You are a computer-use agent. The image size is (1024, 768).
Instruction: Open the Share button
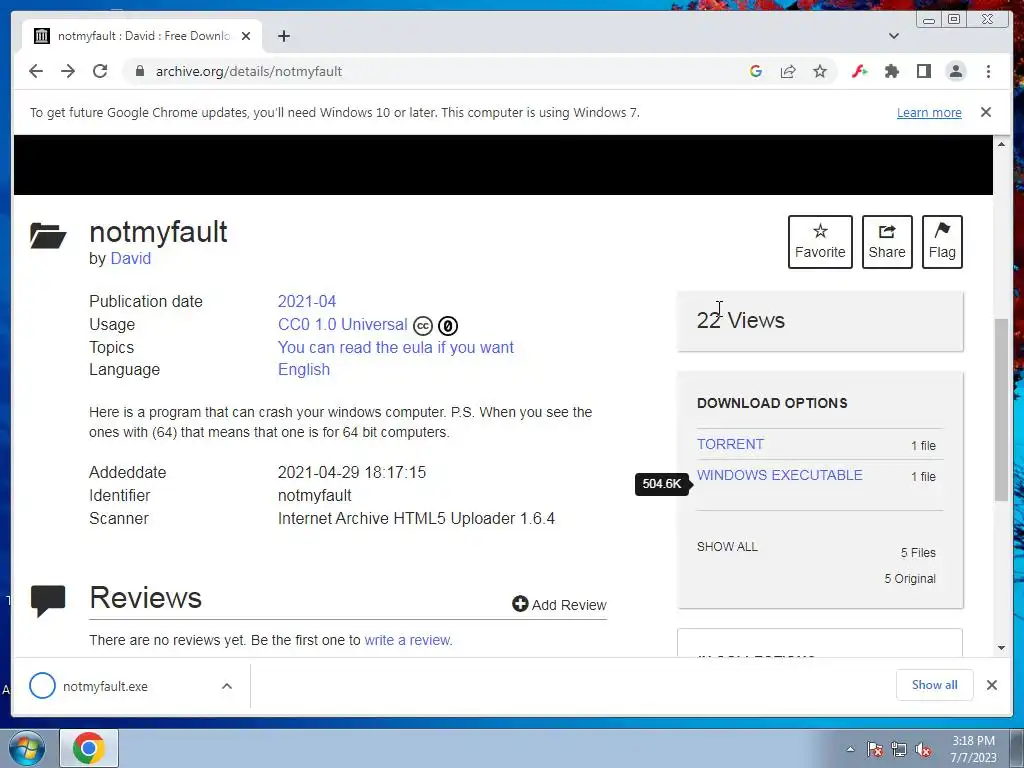(x=887, y=242)
